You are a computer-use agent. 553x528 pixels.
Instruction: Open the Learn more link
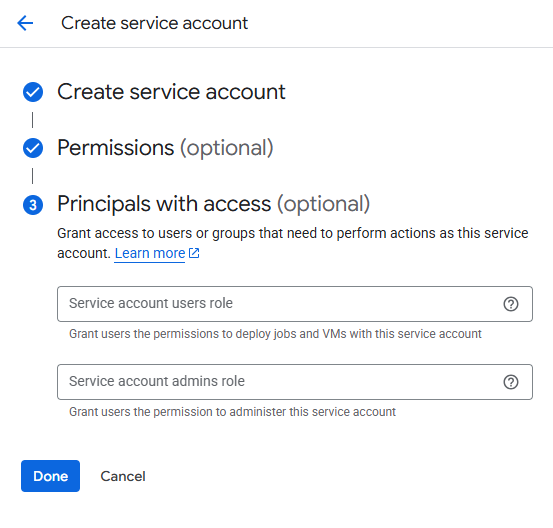click(150, 253)
